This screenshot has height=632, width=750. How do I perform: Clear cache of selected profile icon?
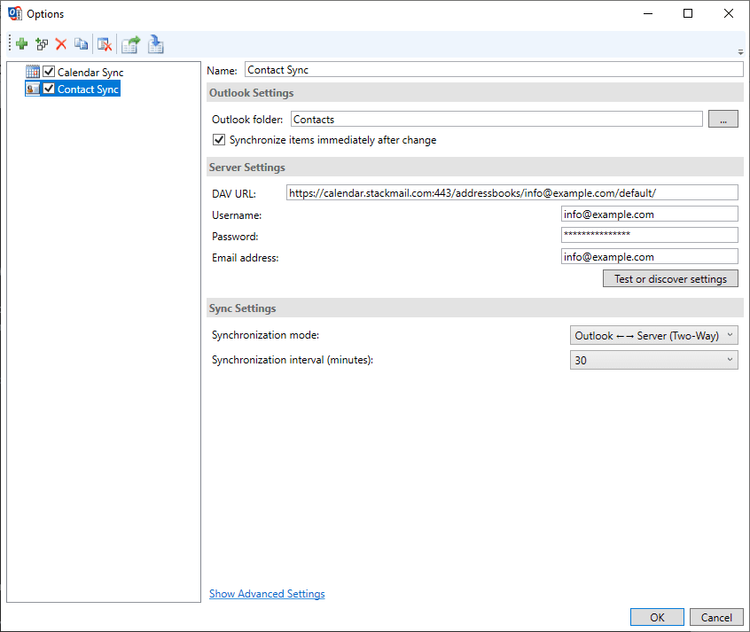pyautogui.click(x=104, y=44)
